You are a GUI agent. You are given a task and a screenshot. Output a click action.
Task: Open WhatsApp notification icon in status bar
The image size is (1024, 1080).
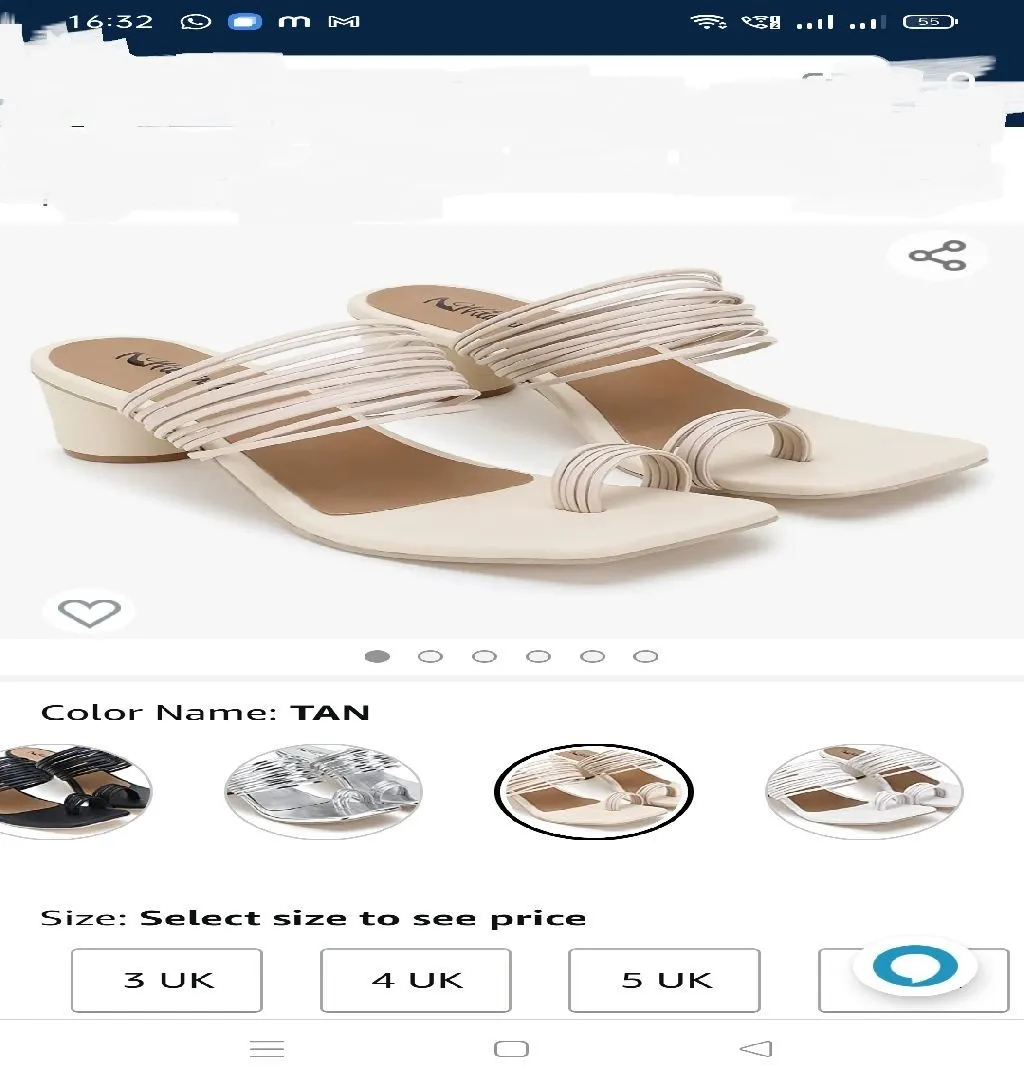[x=196, y=22]
